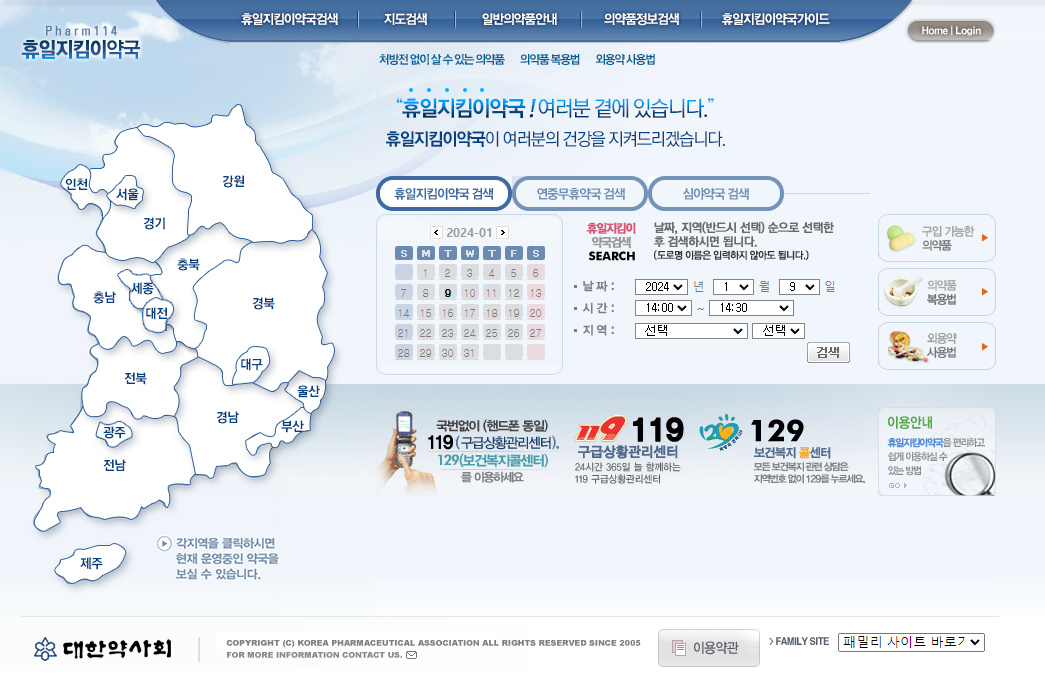Open 외용약 사용법 submenu link
Image resolution: width=1045 pixels, height=693 pixels.
coord(625,59)
